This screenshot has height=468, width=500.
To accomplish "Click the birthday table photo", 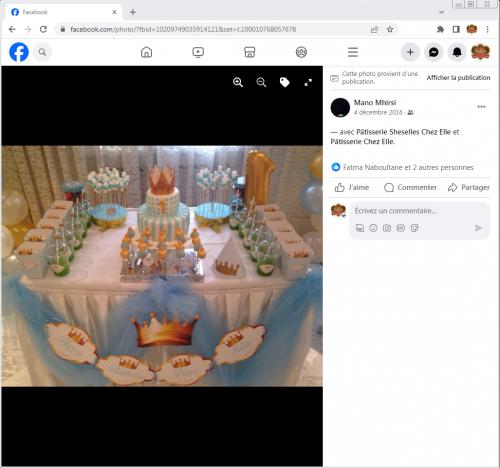I will point(162,266).
